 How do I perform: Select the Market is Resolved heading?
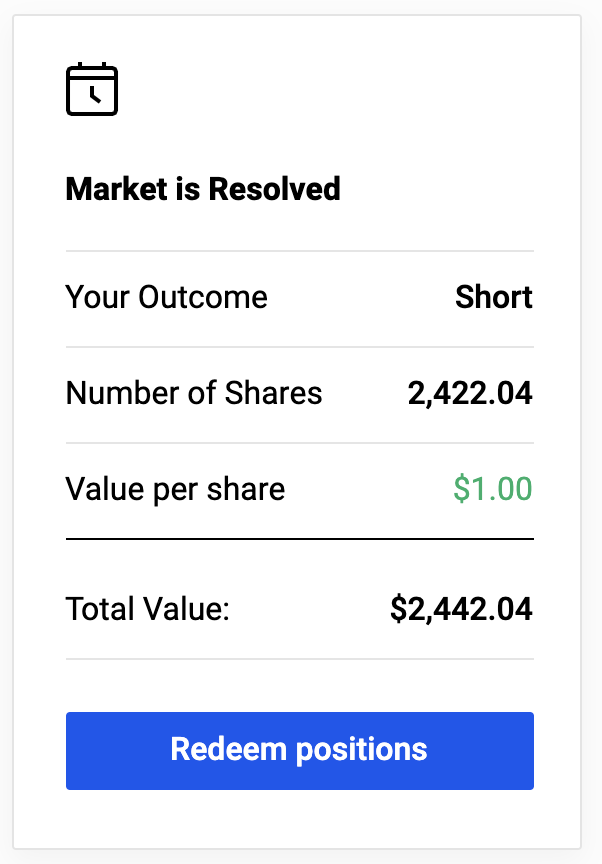pos(203,189)
